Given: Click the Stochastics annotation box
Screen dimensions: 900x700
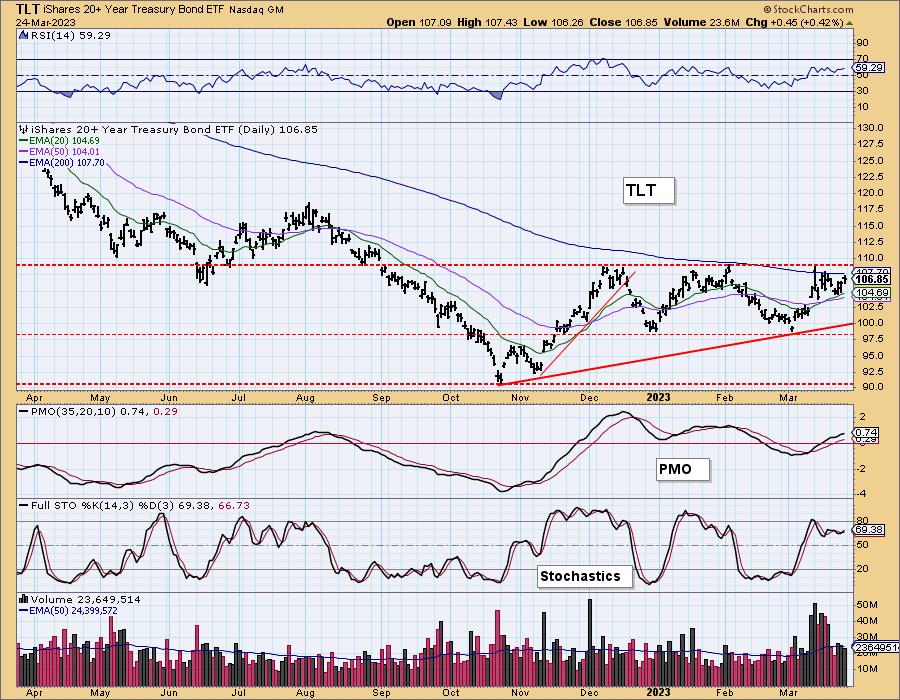Looking at the screenshot, I should tap(585, 576).
